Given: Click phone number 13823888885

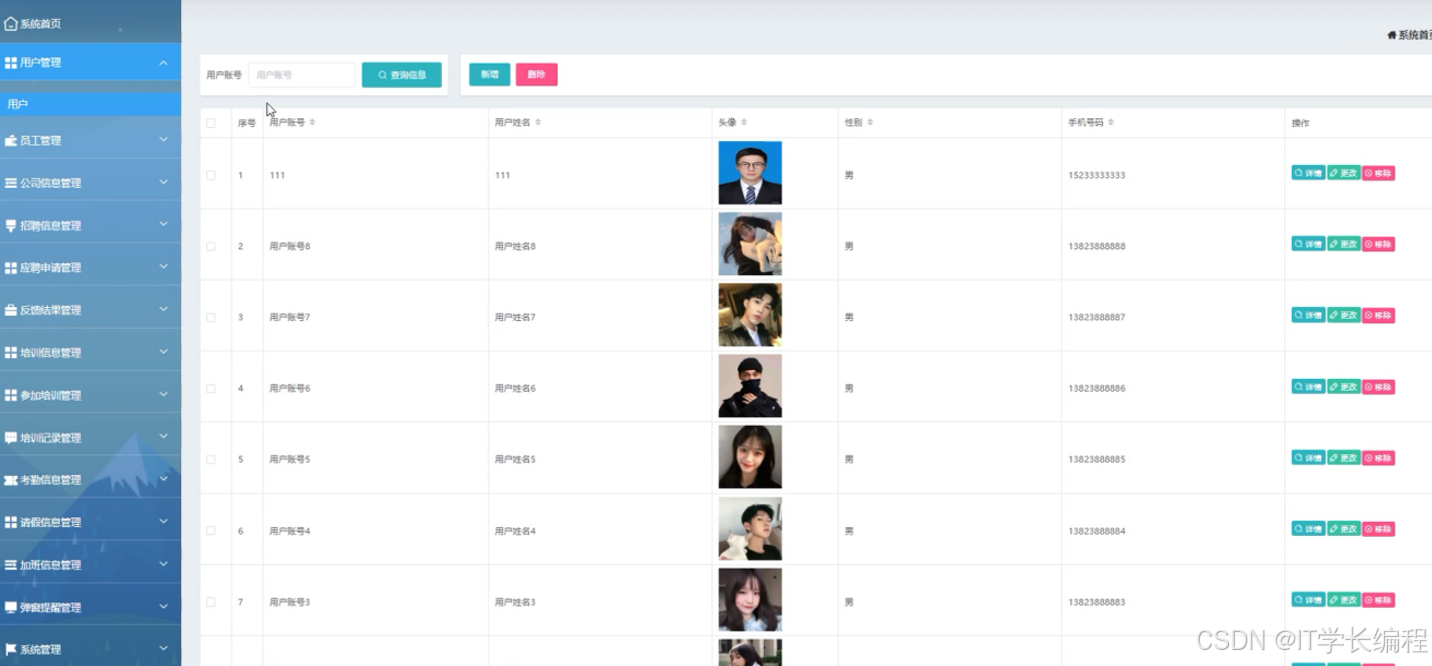Looking at the screenshot, I should pos(1097,459).
